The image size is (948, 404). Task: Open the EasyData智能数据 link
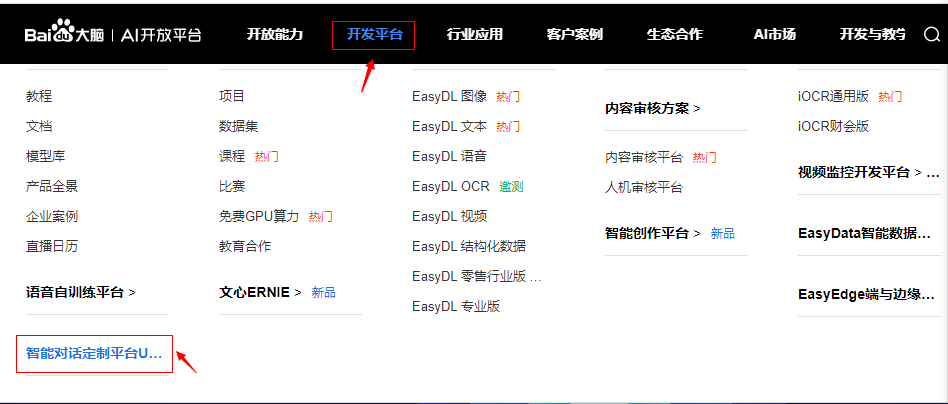[x=865, y=233]
